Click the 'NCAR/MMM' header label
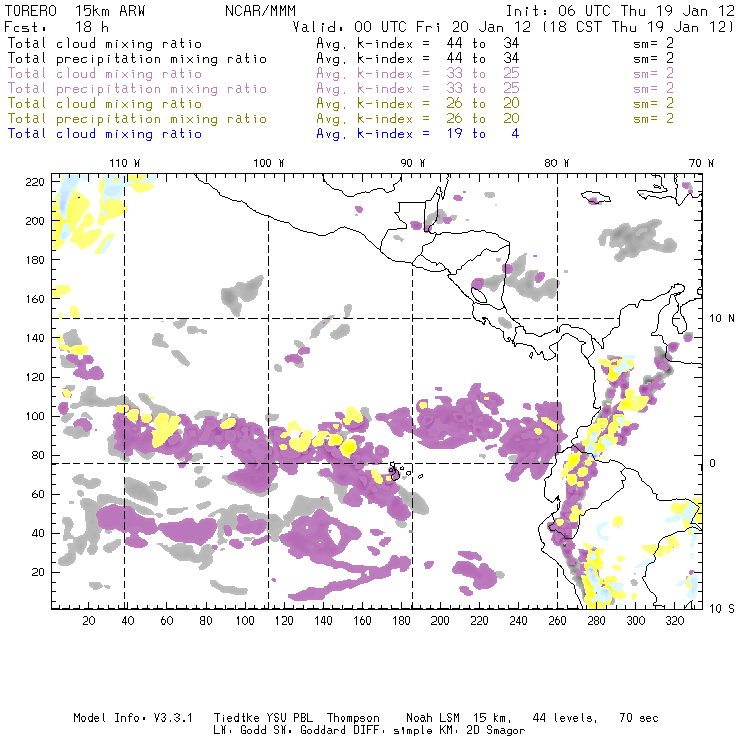Screen dimensions: 740x740 [x=260, y=11]
